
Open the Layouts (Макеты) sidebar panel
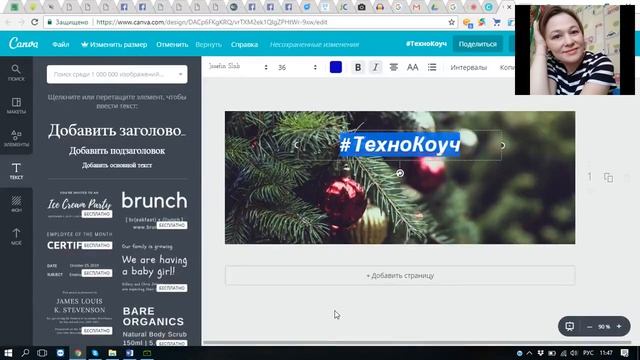tap(16, 105)
